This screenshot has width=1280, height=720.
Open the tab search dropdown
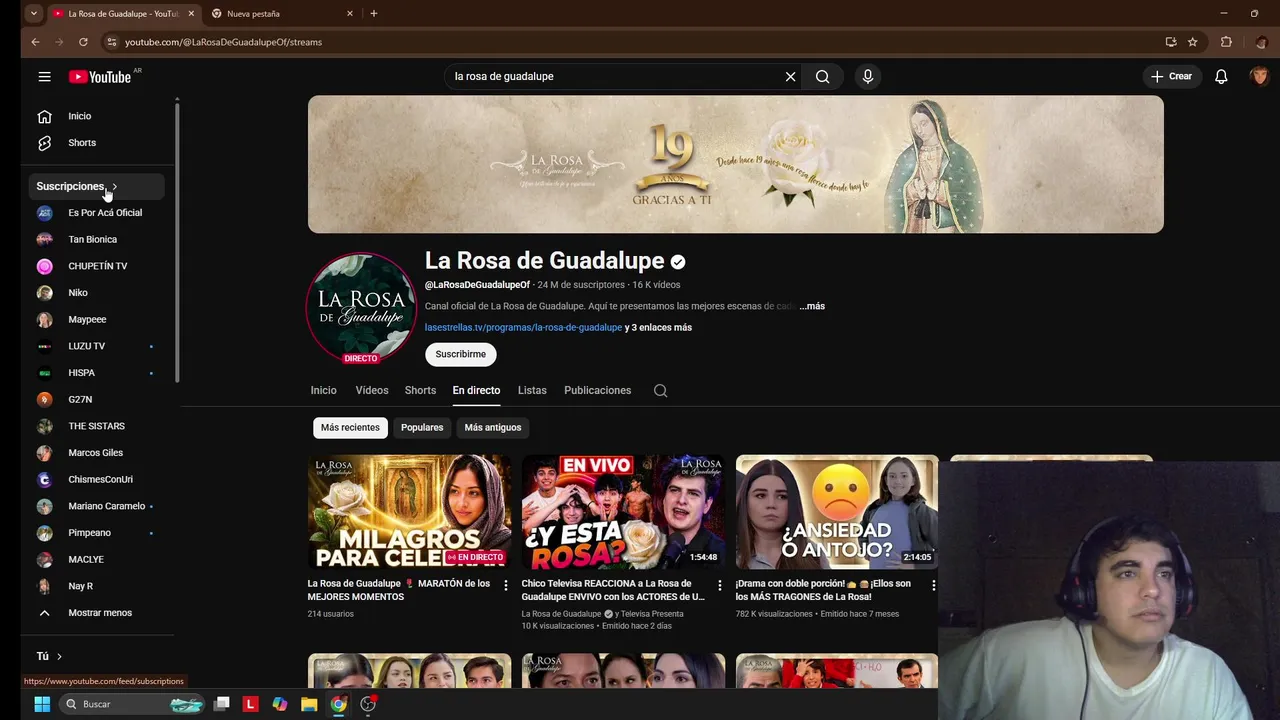click(34, 14)
